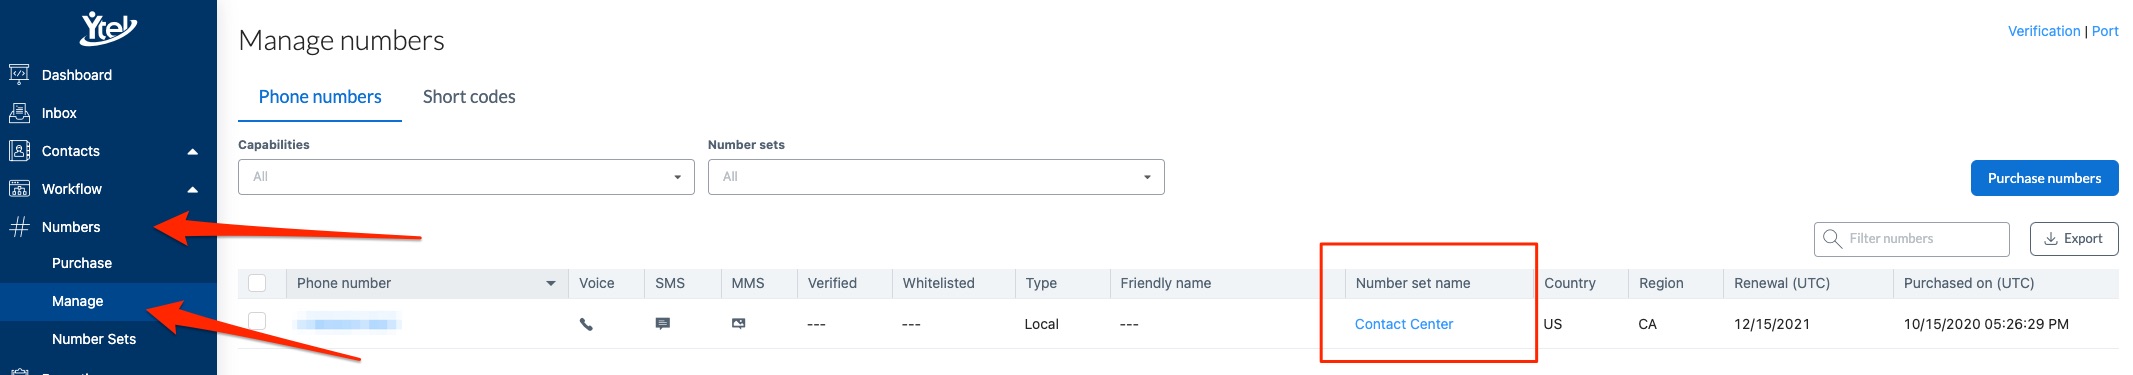Click the Contacts icon in sidebar

[x=19, y=150]
